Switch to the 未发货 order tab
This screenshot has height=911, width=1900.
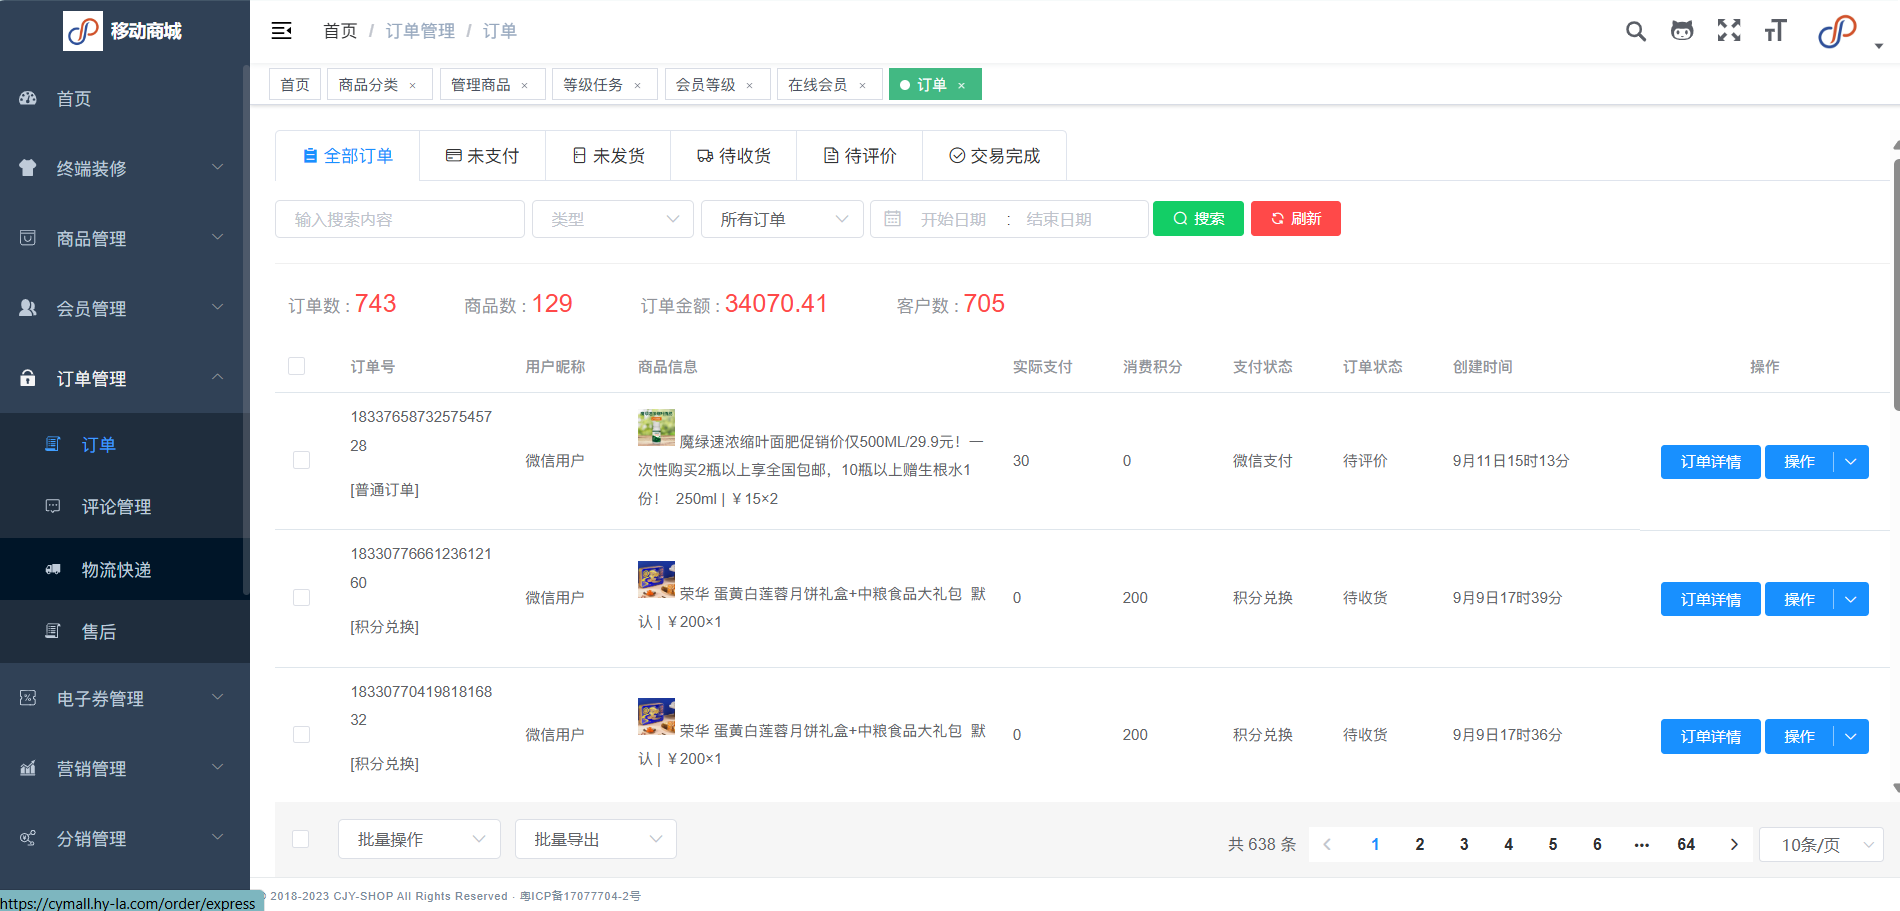[x=608, y=156]
